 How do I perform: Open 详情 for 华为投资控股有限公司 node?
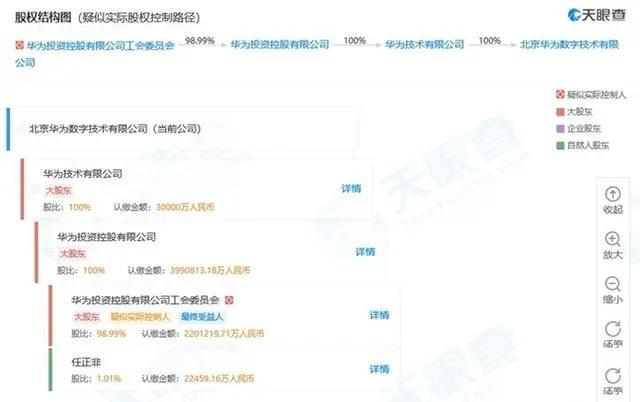point(365,252)
